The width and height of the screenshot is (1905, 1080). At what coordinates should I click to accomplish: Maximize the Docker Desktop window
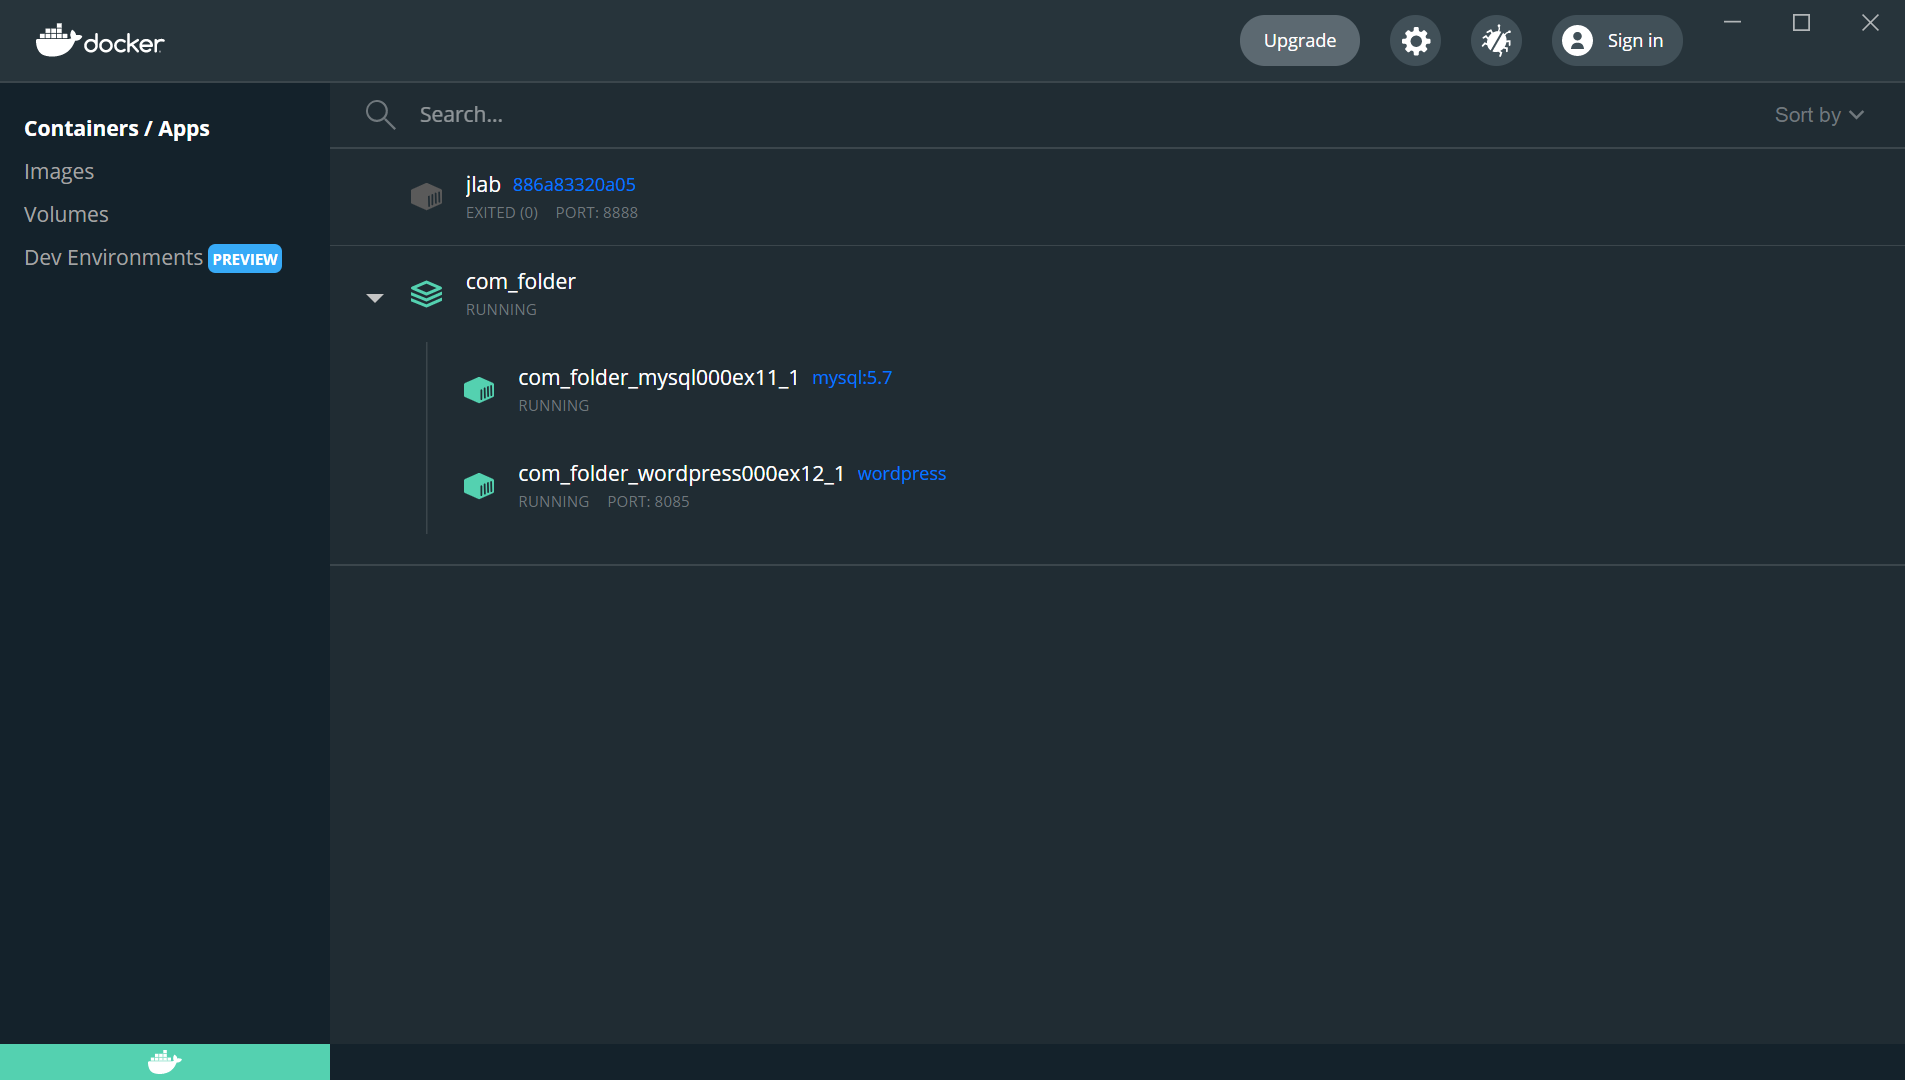click(x=1801, y=22)
